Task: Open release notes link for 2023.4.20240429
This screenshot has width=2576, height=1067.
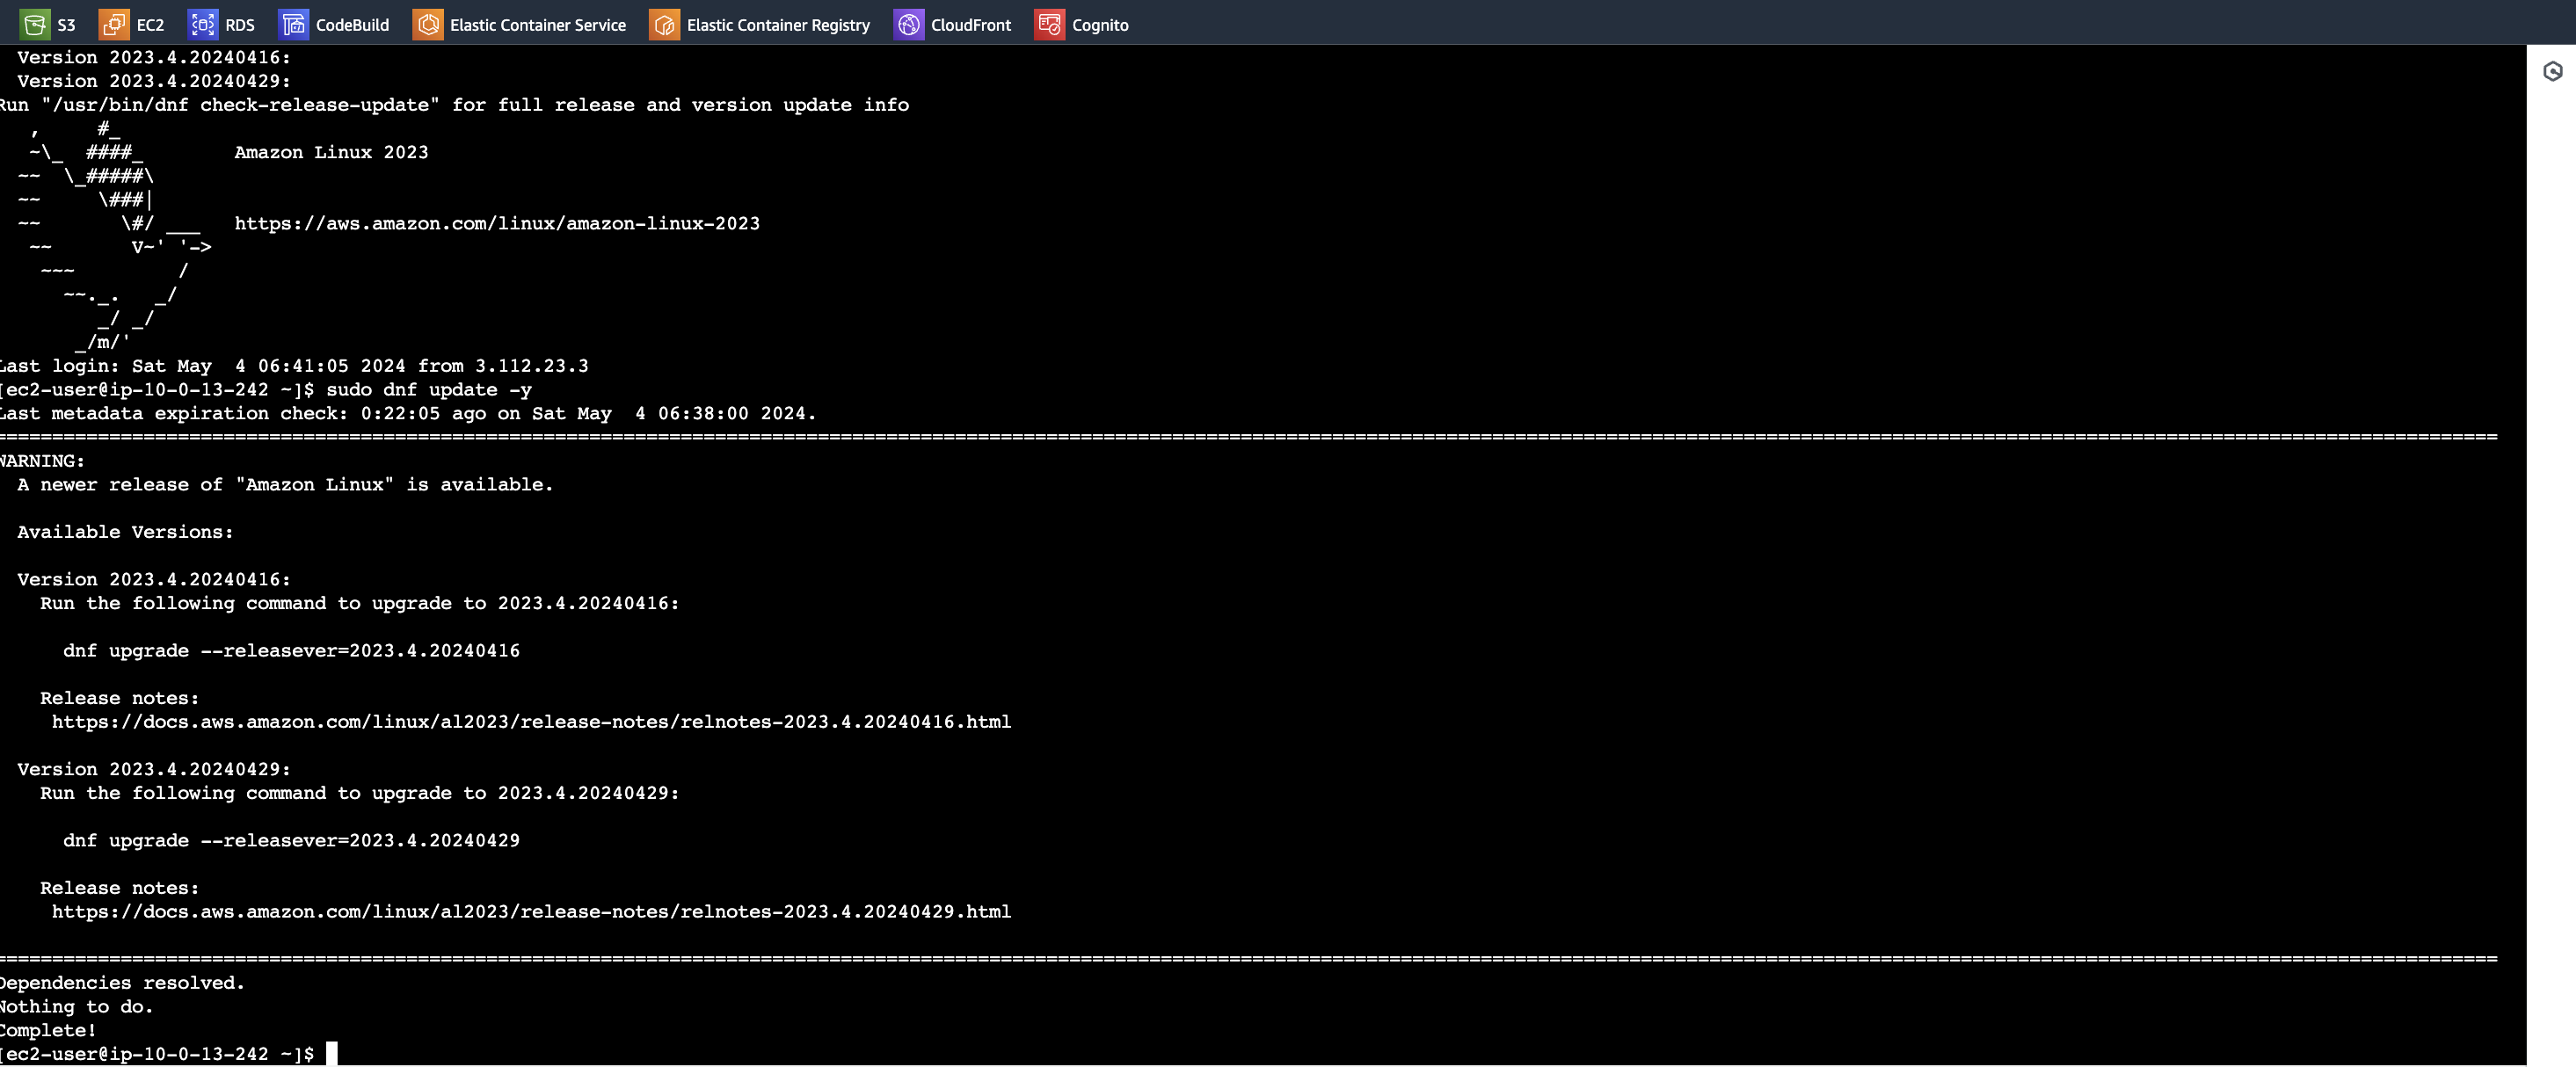Action: 531,911
